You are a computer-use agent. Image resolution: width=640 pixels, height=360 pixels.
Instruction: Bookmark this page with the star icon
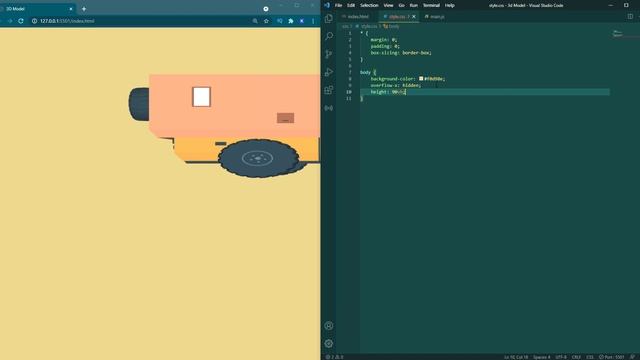266,21
